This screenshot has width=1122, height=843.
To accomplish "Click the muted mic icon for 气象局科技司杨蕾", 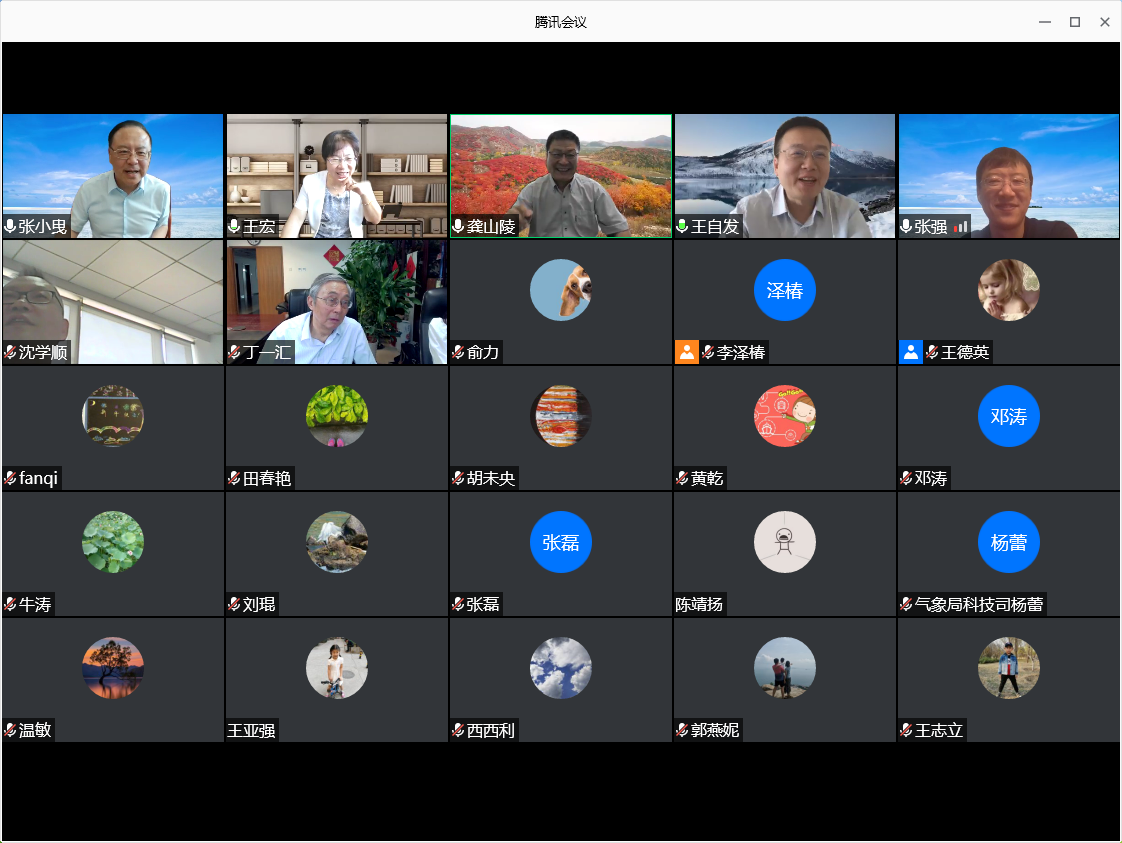I will [x=906, y=605].
